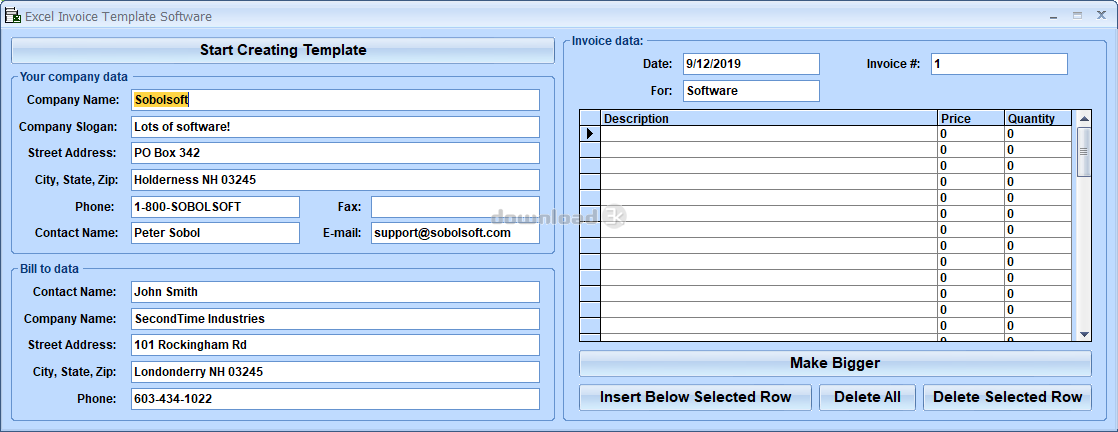Viewport: 1118px width, 432px height.
Task: Click the app icon in title bar
Action: [x=13, y=16]
